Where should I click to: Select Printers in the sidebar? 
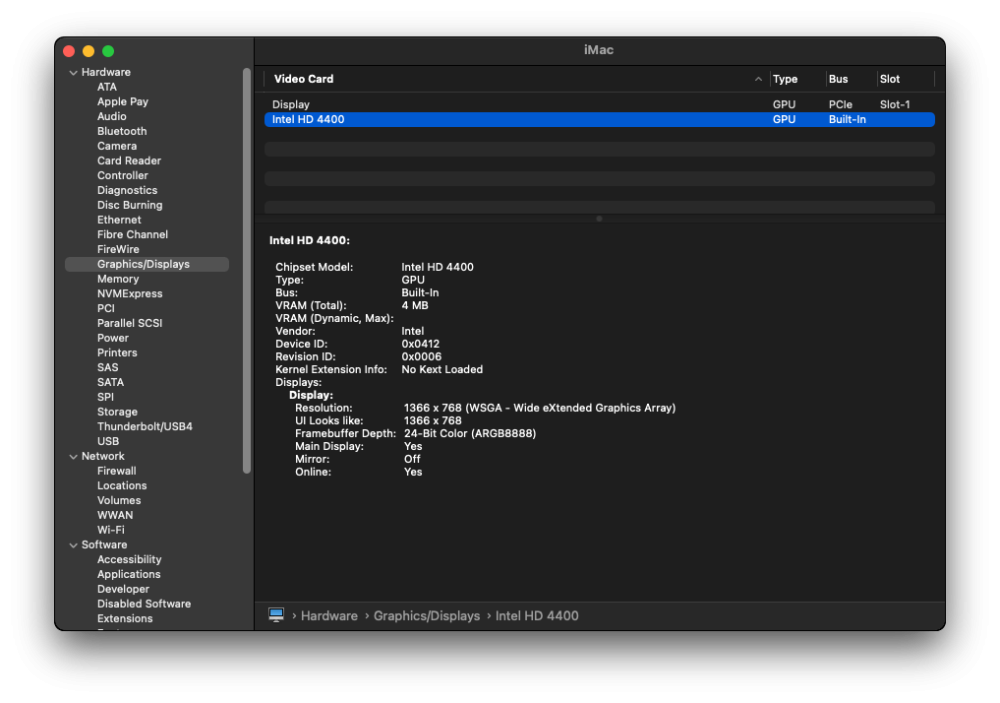pyautogui.click(x=117, y=353)
